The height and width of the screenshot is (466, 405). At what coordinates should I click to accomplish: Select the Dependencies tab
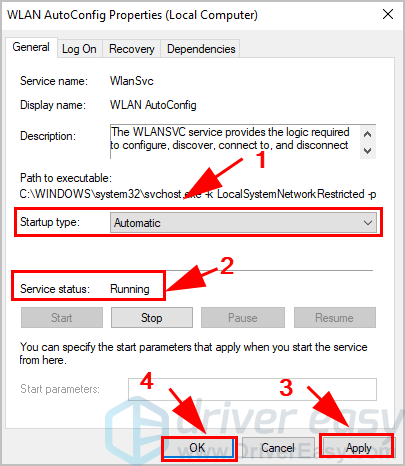(201, 49)
